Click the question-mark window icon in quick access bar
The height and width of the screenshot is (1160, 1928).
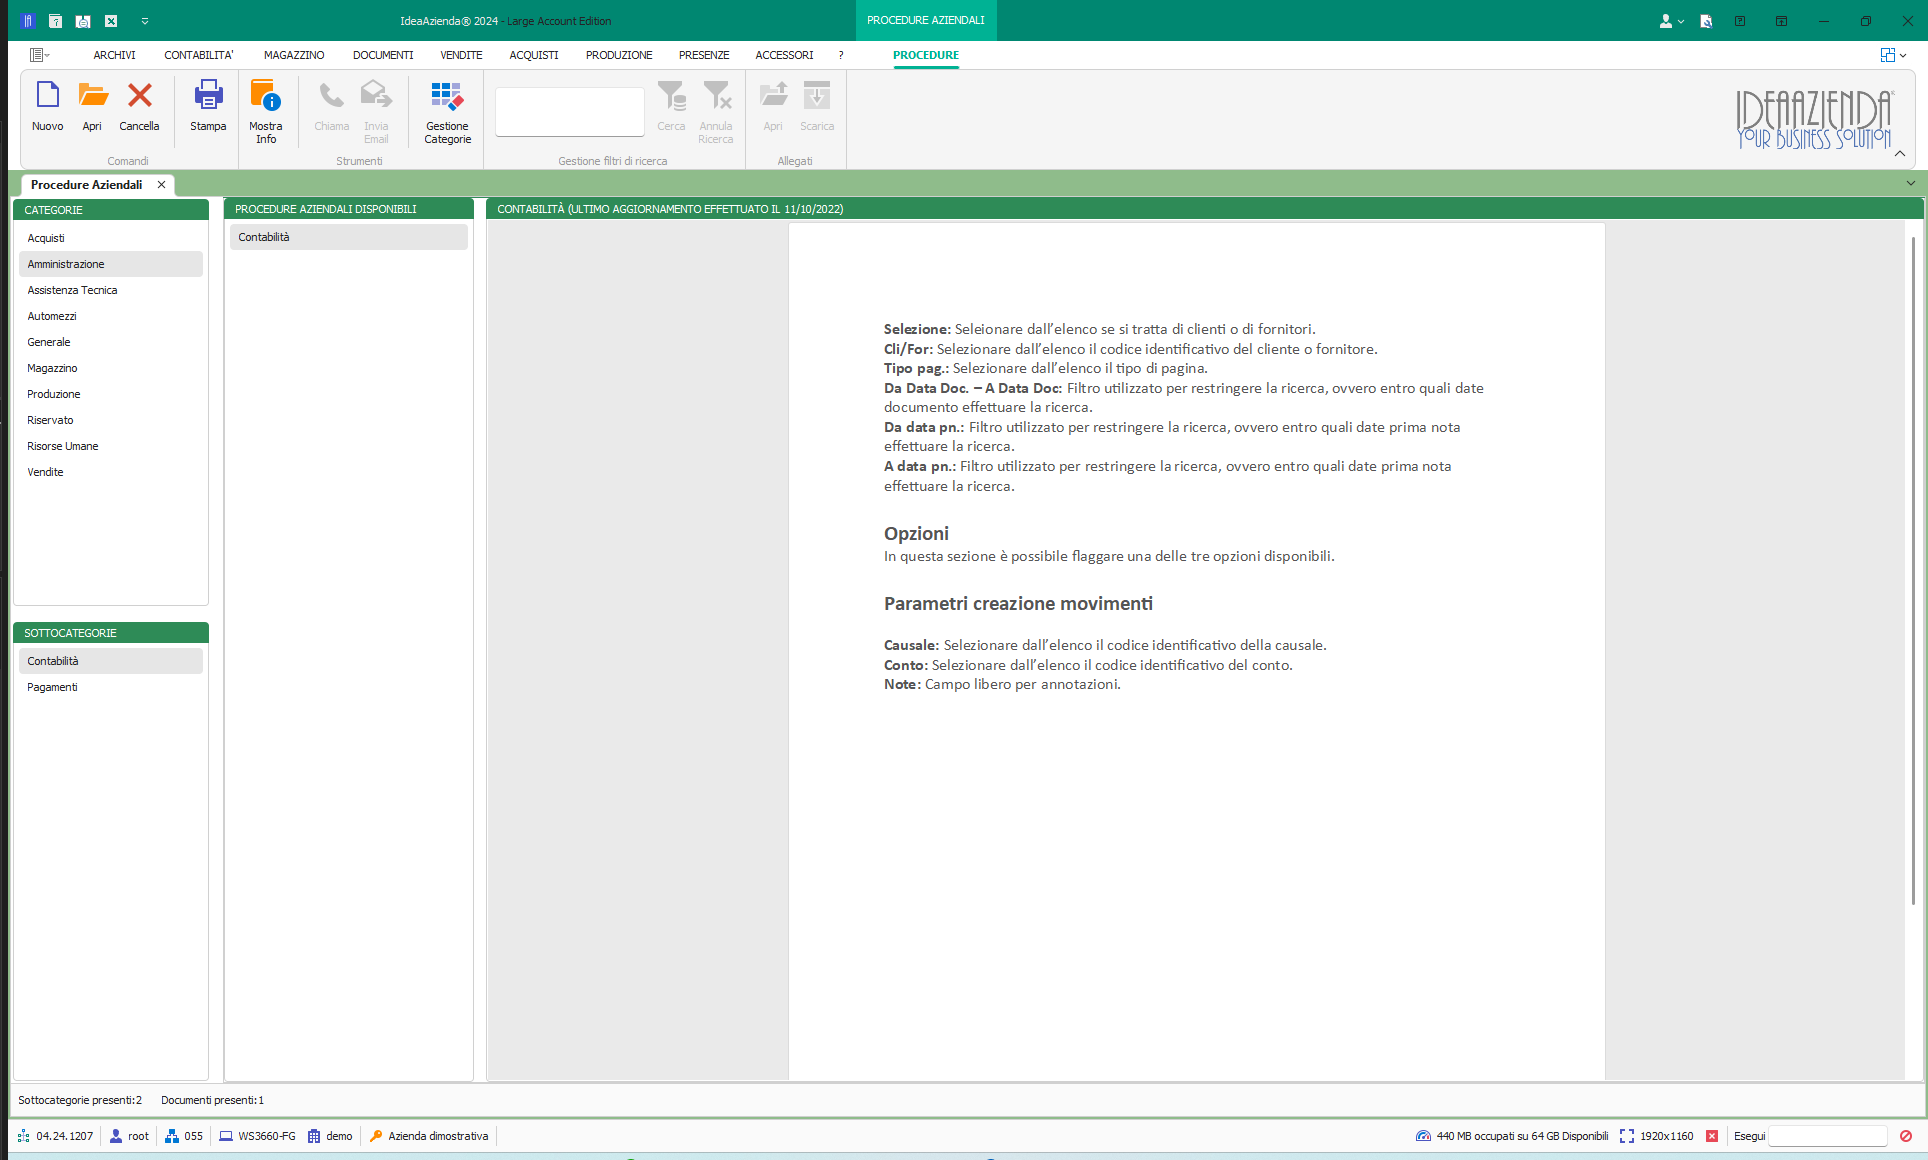56,20
